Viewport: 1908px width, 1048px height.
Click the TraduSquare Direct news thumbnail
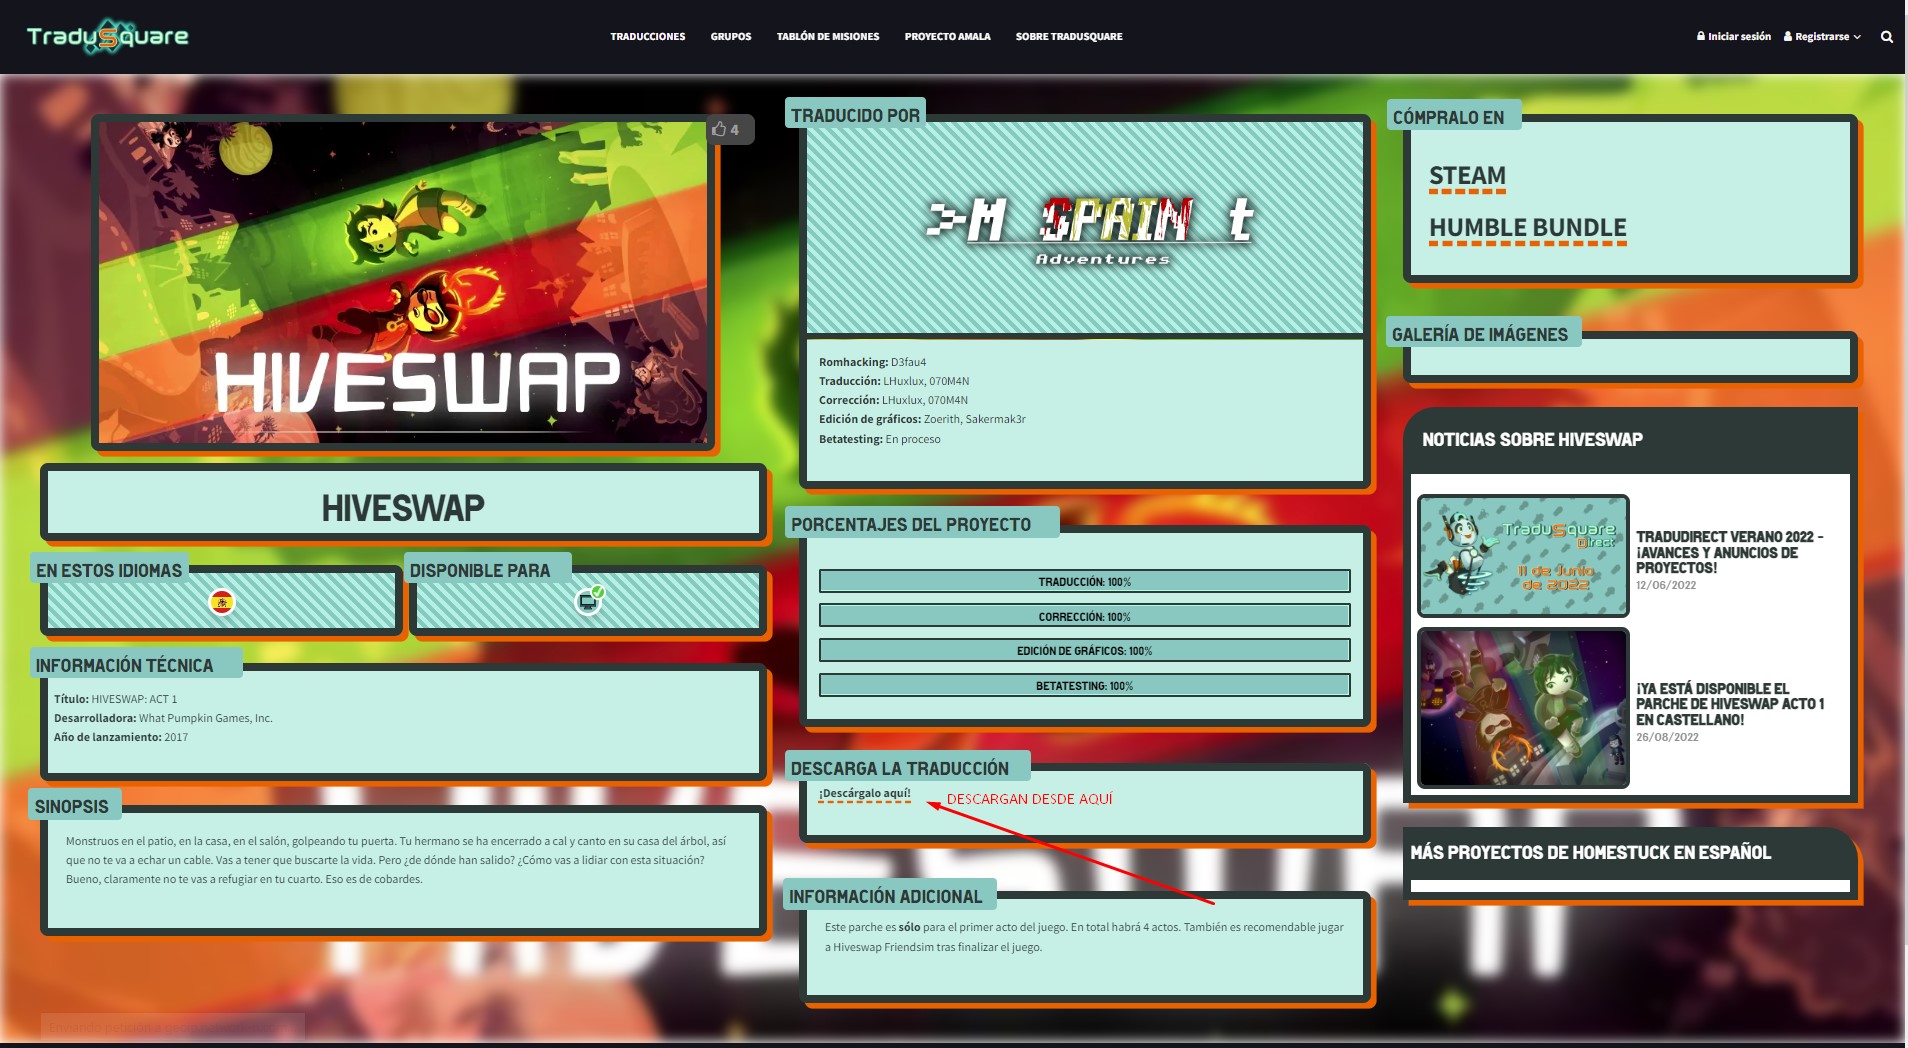tap(1523, 556)
